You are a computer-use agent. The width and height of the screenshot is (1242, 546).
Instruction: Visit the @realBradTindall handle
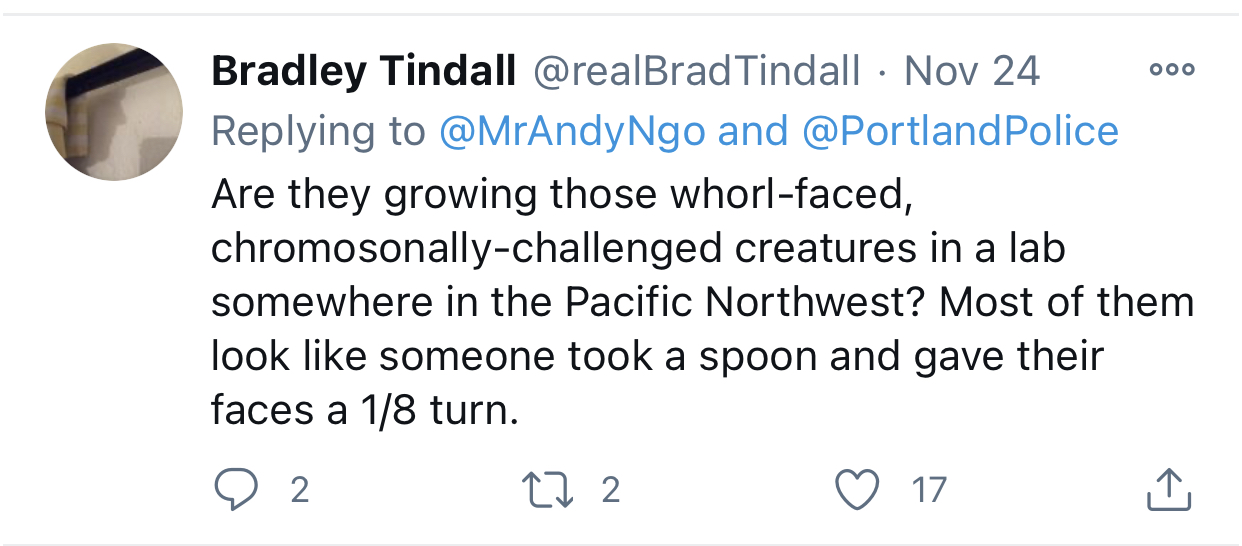tap(697, 71)
